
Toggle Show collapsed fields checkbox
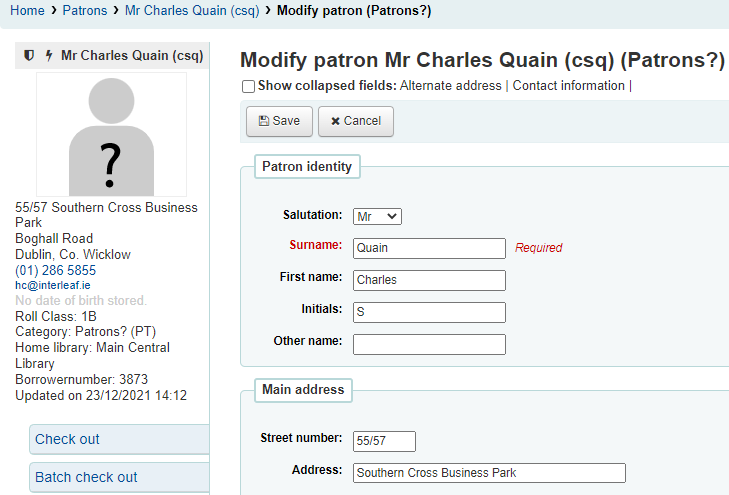(248, 87)
